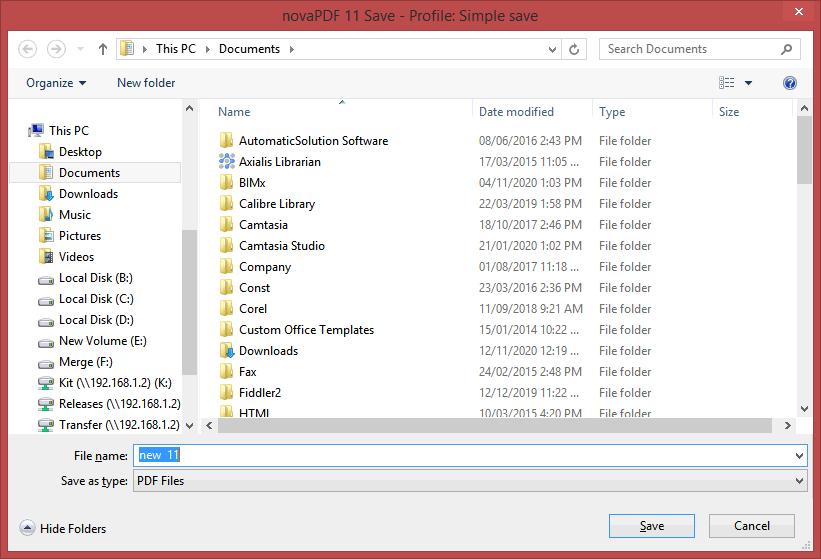Select the BIMx folder
This screenshot has height=559, width=821.
coord(252,183)
